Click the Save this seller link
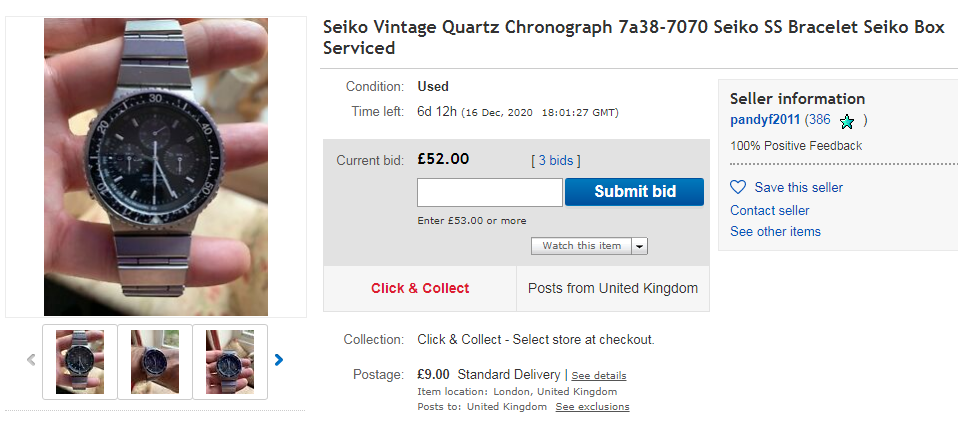 click(798, 187)
